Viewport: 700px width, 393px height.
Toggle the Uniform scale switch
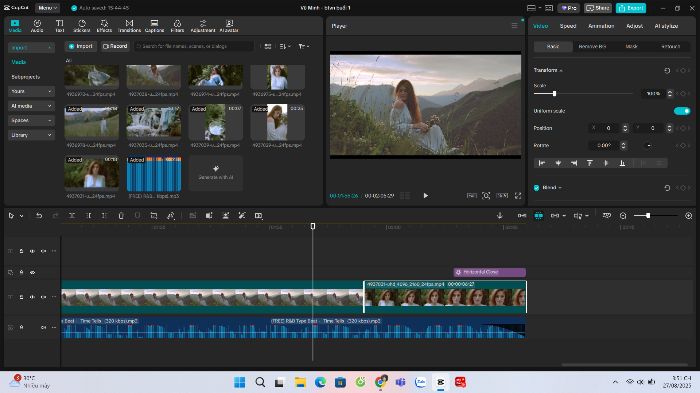point(682,111)
